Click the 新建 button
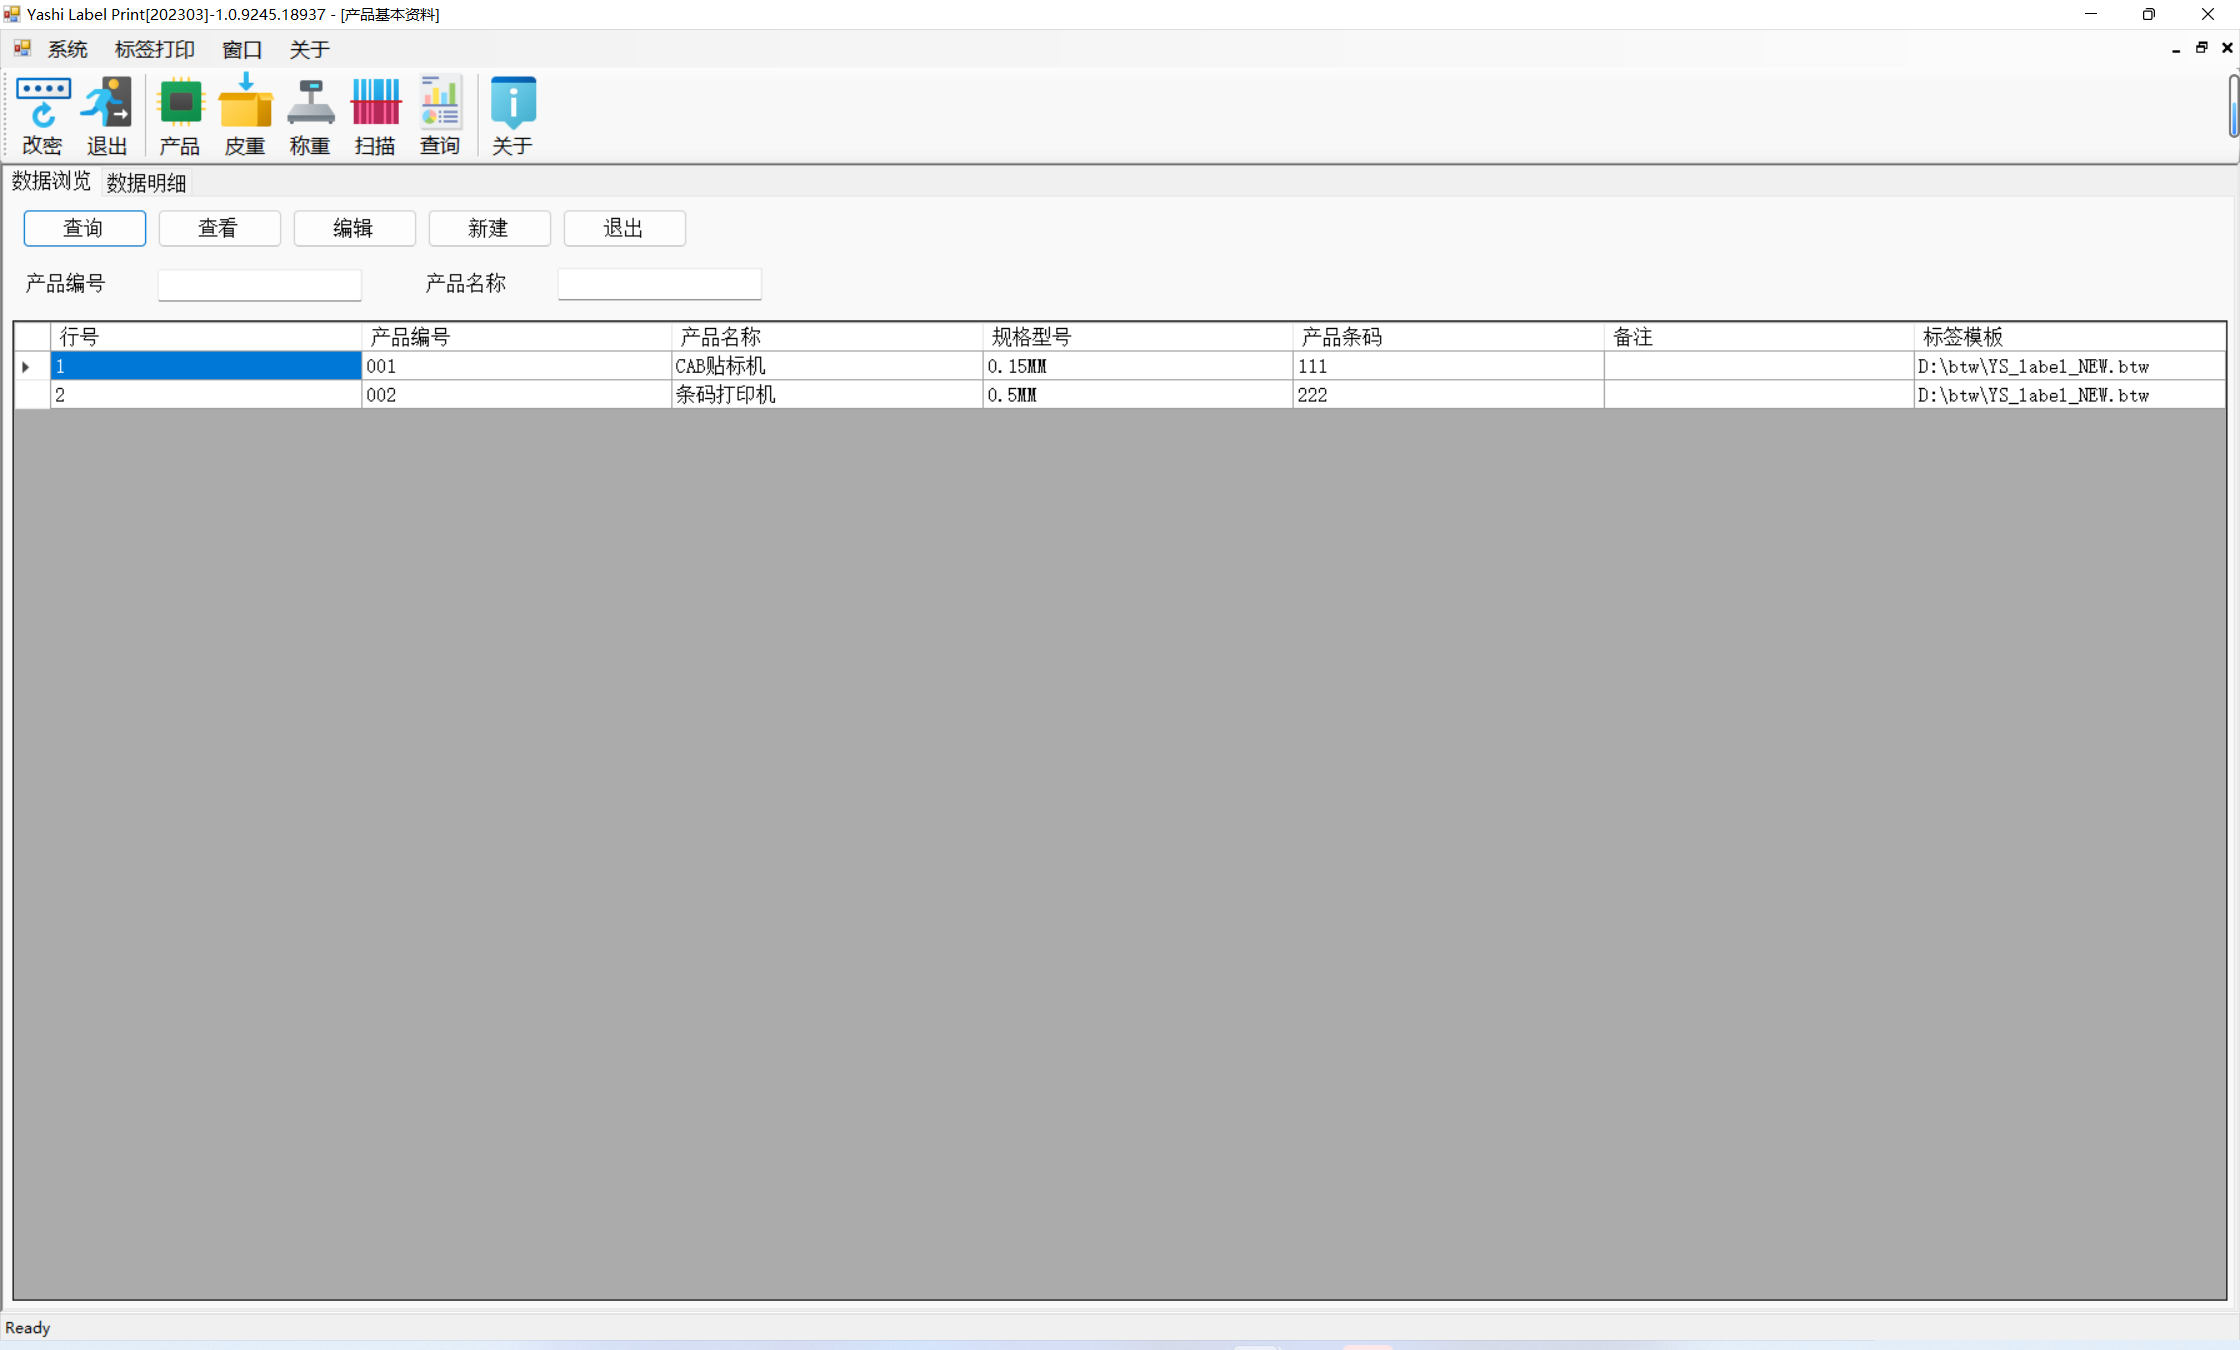The height and width of the screenshot is (1350, 2240). pos(489,228)
